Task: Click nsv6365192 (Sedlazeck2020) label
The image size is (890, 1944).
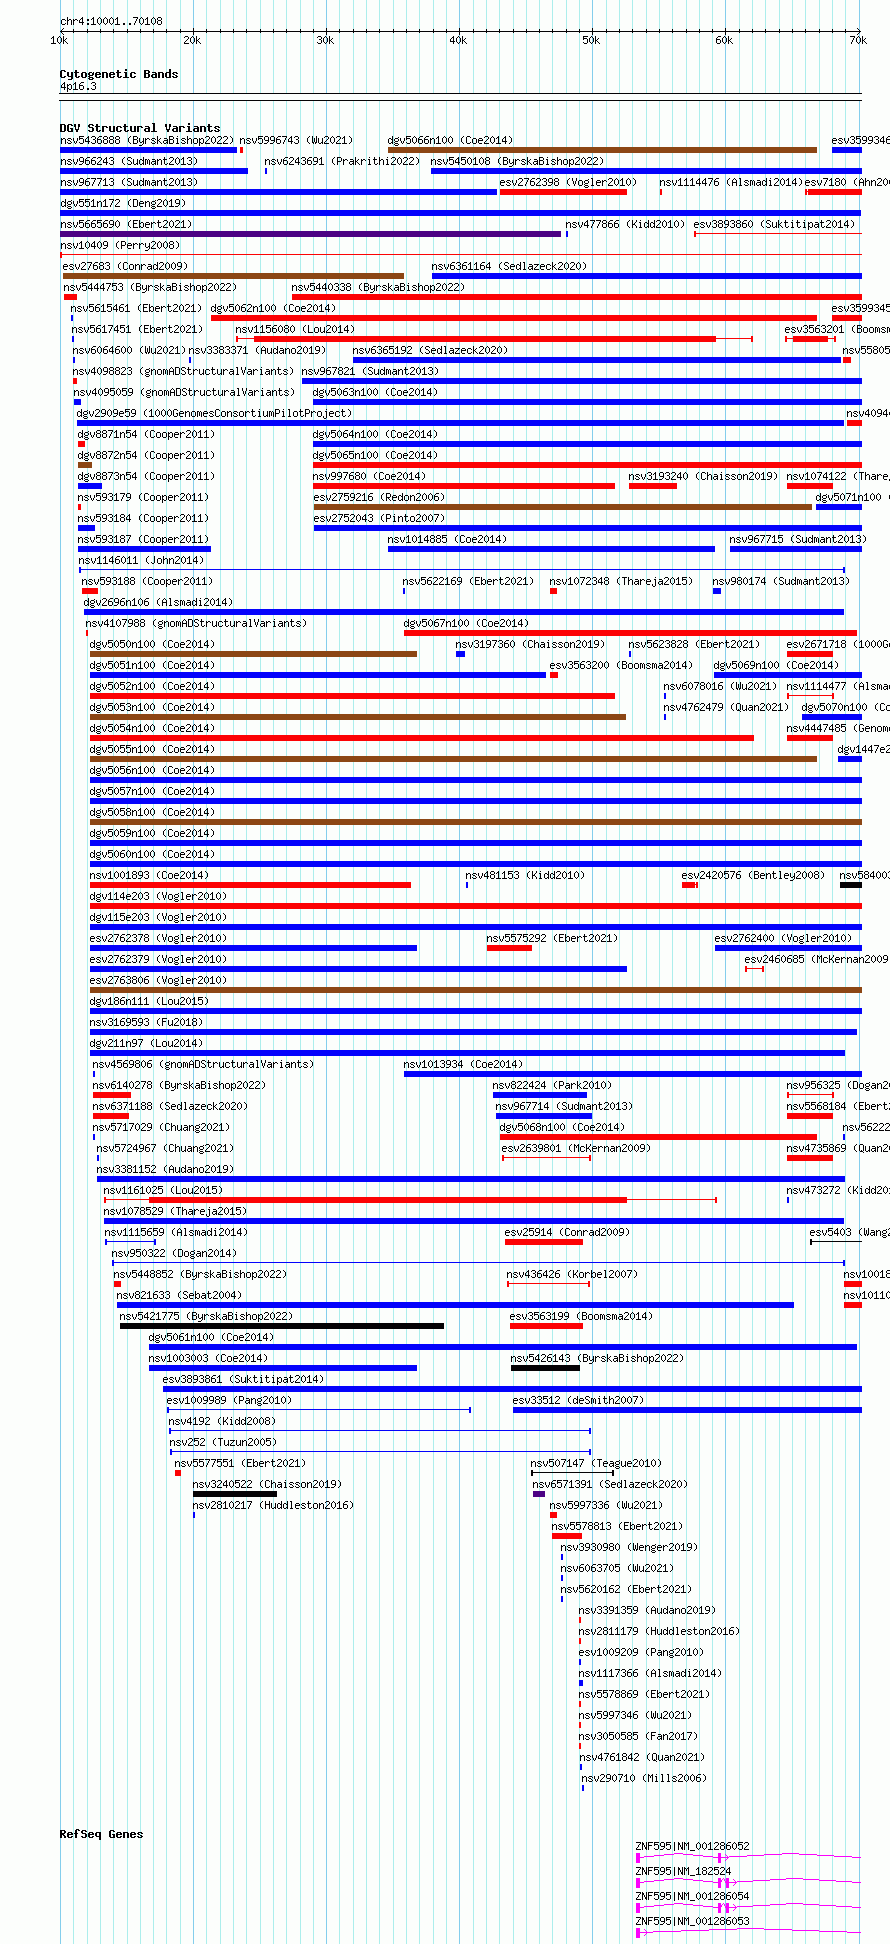Action: click(430, 350)
